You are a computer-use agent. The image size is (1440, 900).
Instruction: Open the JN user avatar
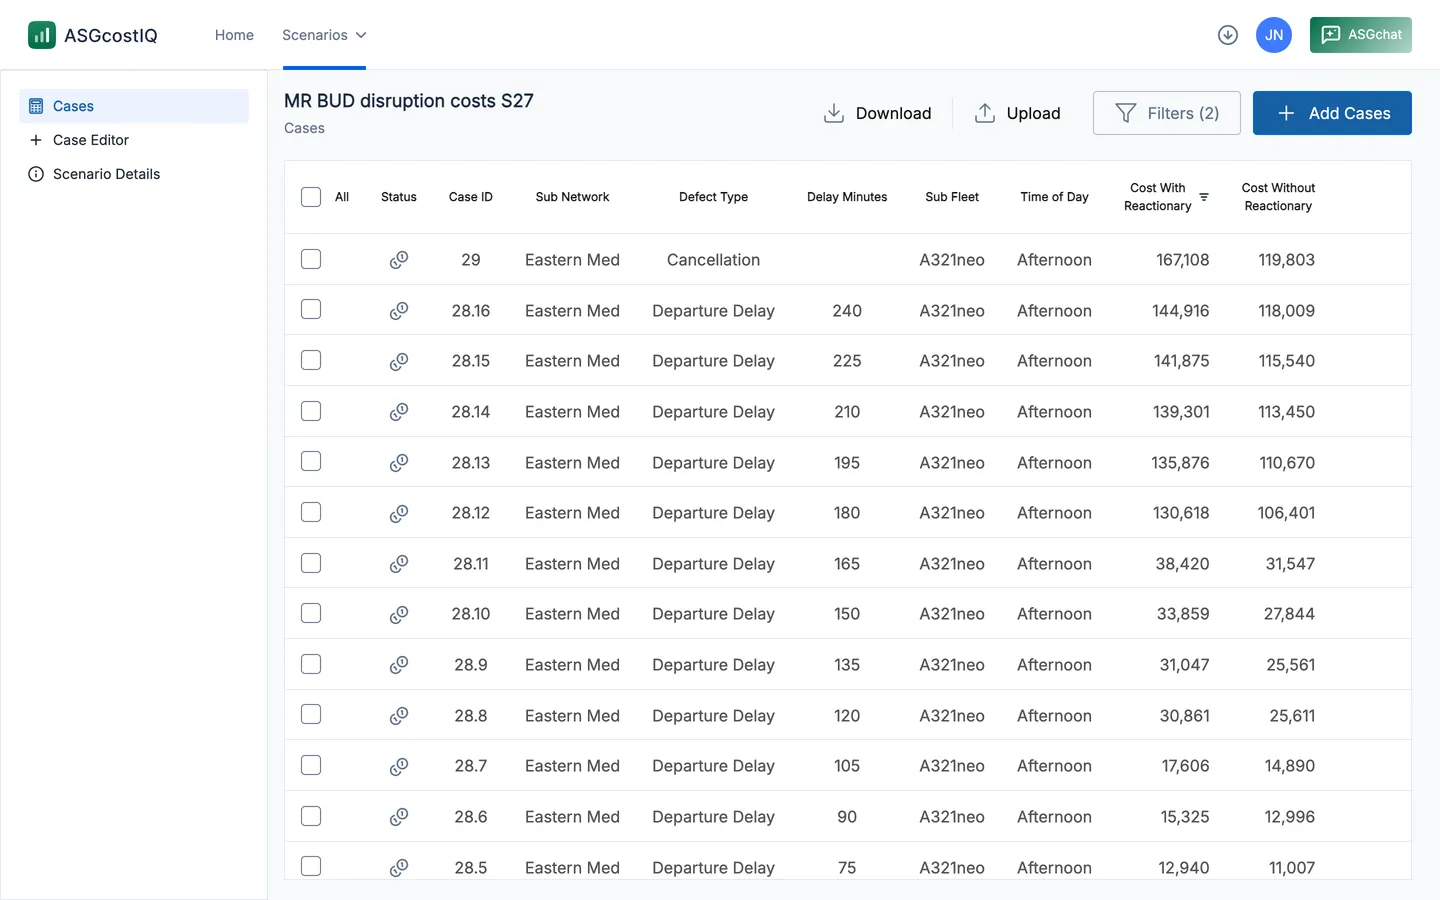[x=1274, y=35]
